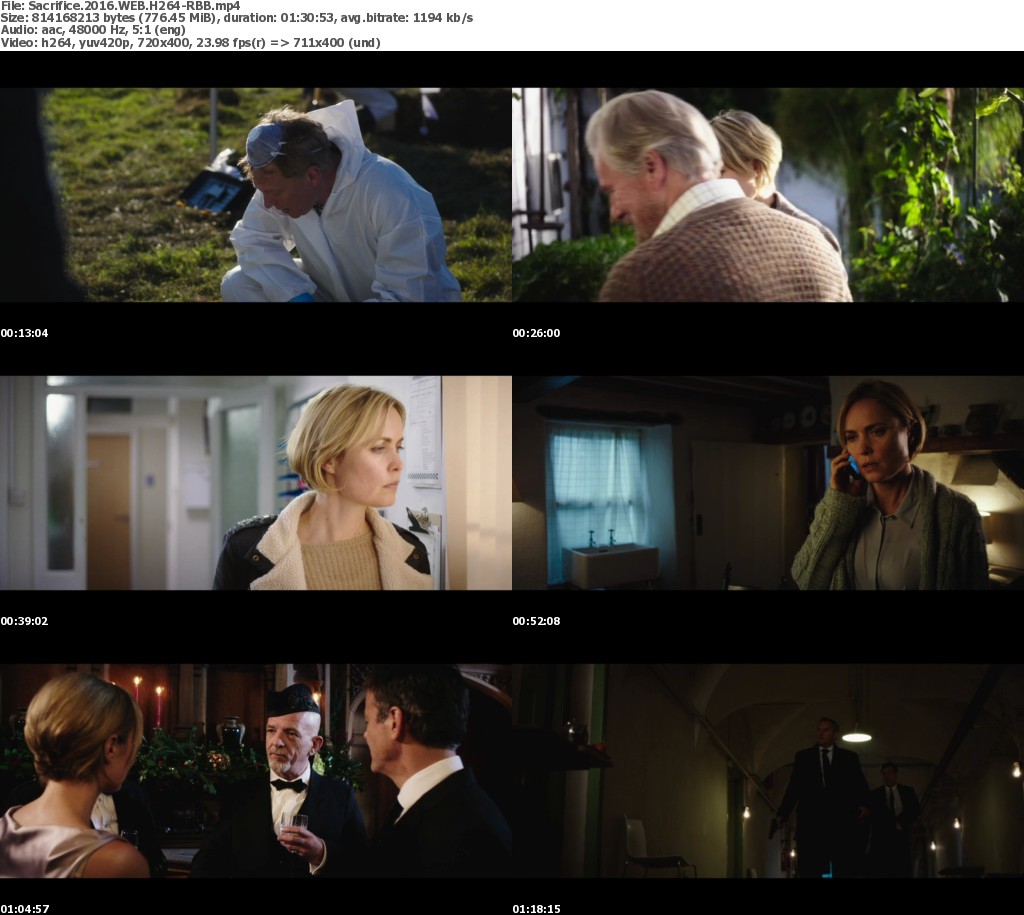The width and height of the screenshot is (1024, 915).
Task: Select the 00:39:02 timestamp
Action: (x=24, y=621)
